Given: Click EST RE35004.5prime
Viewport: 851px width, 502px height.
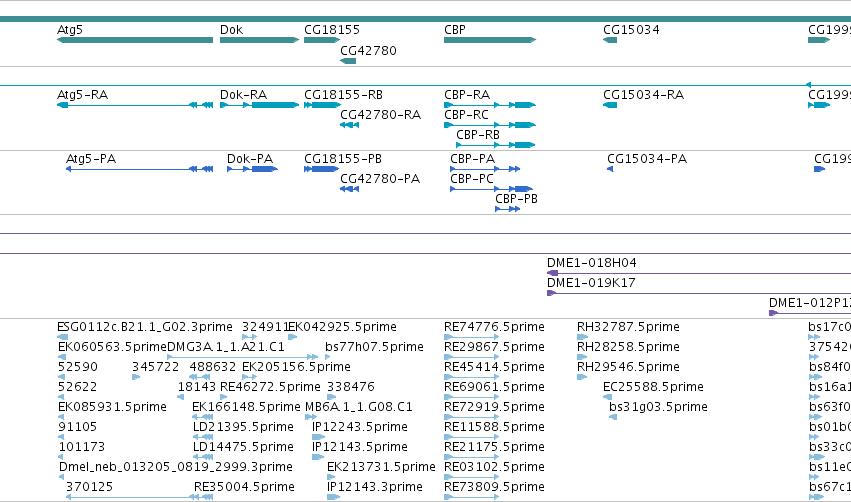Looking at the screenshot, I should pyautogui.click(x=203, y=497).
